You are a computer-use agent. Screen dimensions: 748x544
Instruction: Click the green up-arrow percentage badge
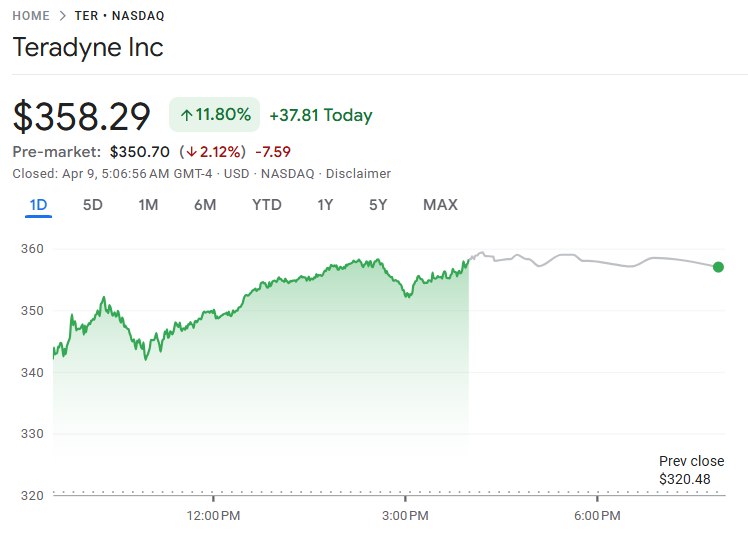[215, 115]
